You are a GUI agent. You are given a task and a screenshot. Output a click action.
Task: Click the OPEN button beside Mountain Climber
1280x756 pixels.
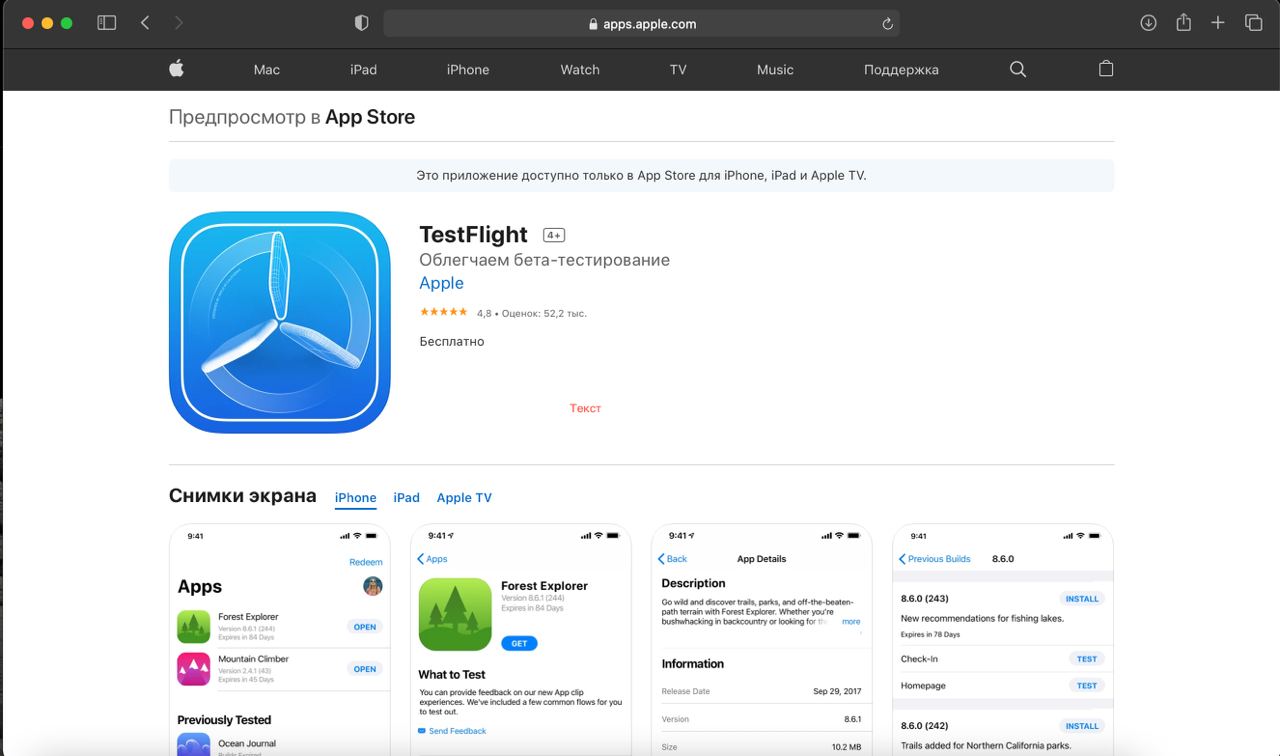click(x=365, y=669)
